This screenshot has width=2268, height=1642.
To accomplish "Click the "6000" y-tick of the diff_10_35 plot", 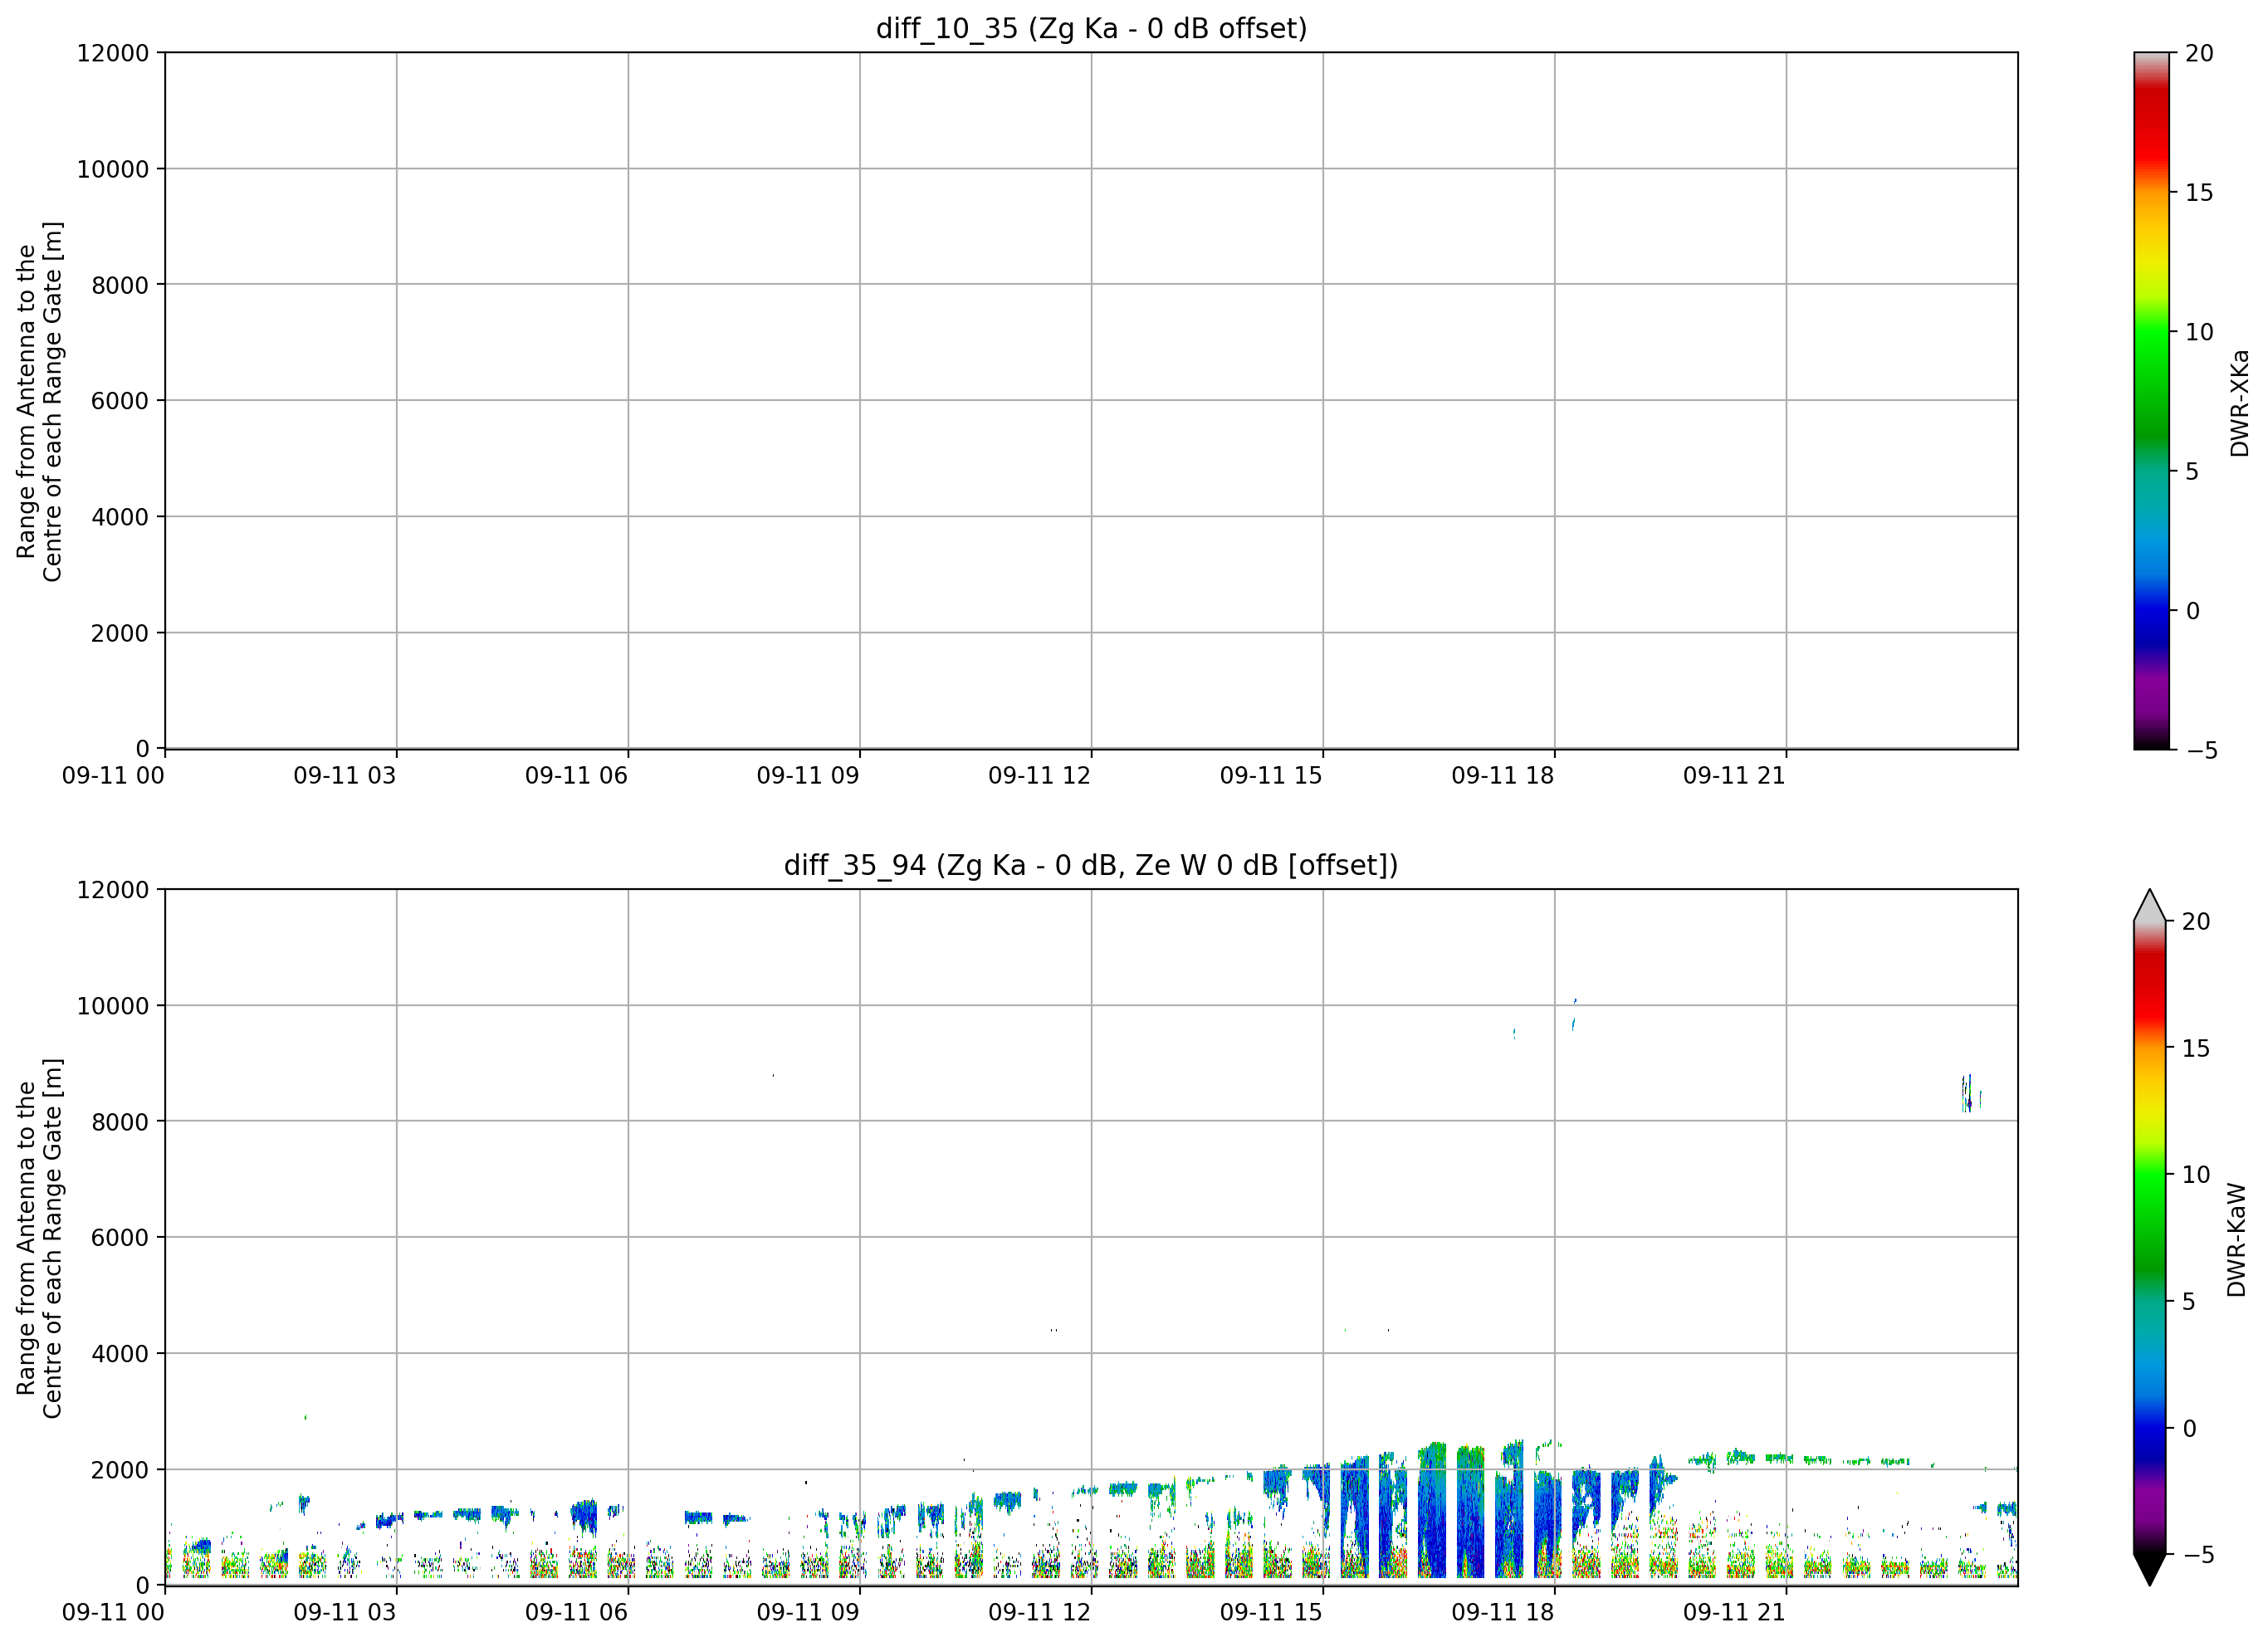I will pos(120,401).
